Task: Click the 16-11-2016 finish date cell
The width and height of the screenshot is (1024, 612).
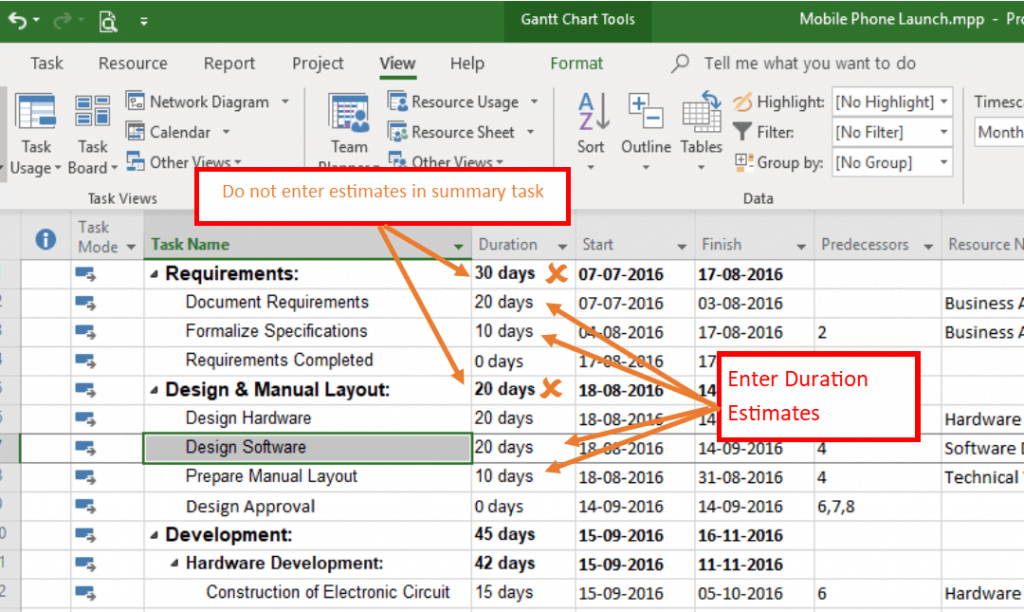Action: point(754,536)
